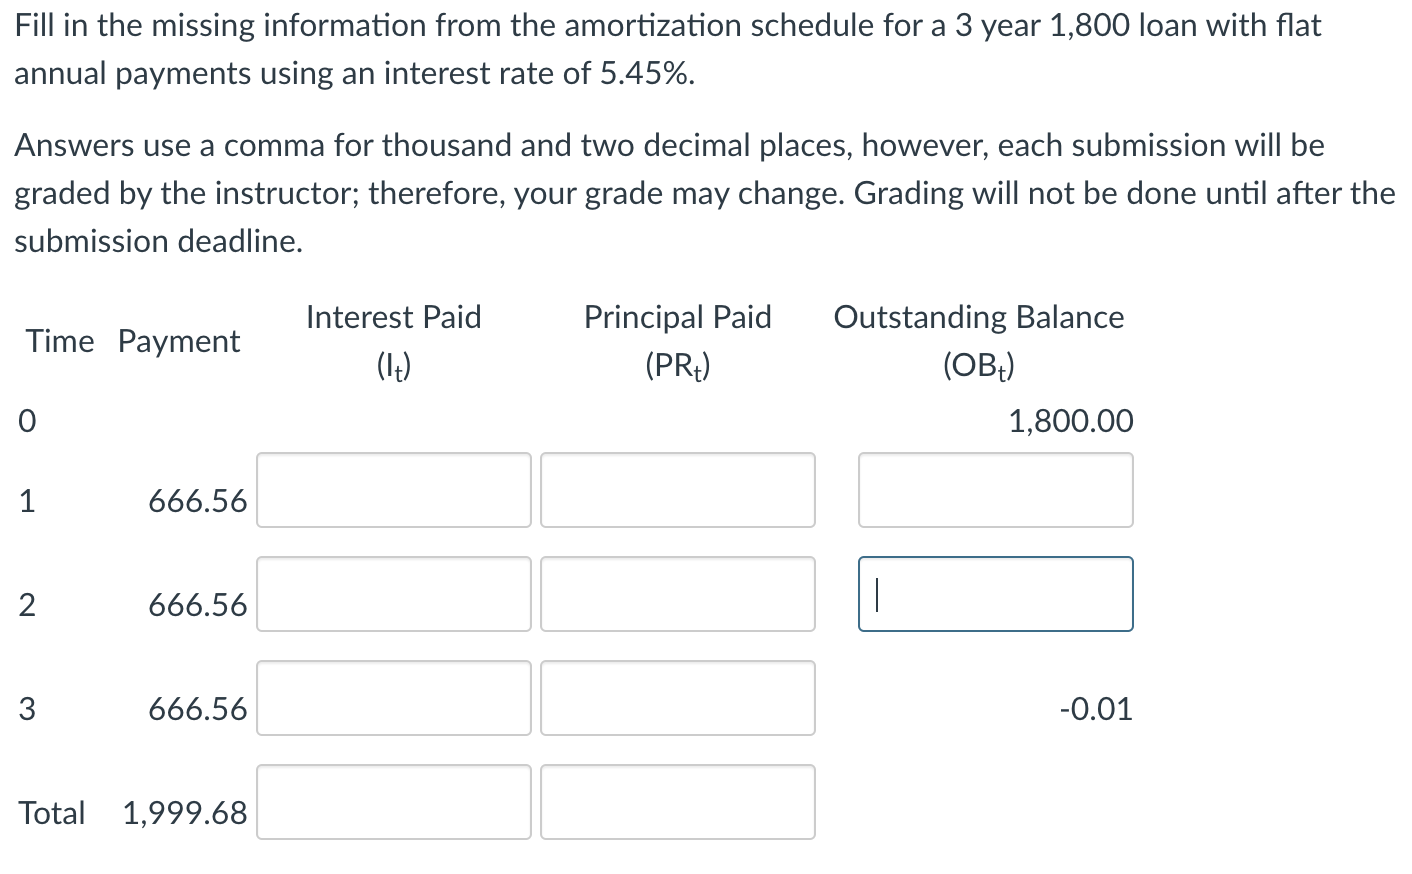Select the focused Outstanding Balance field for year 2

click(x=995, y=594)
